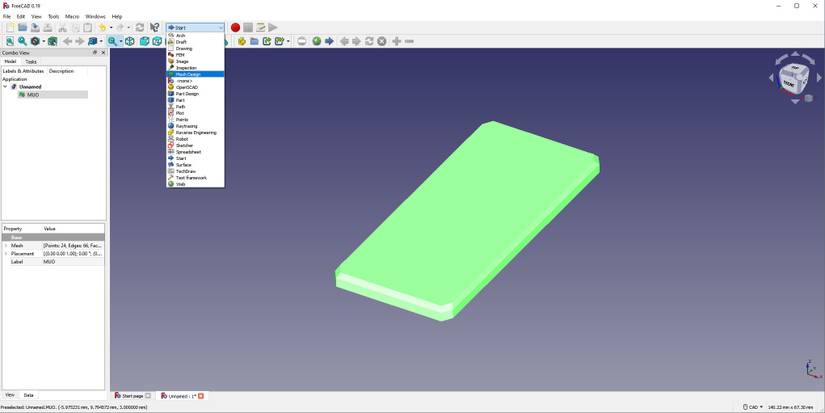This screenshot has width=825, height=413.
Task: Open the Tools menu
Action: (54, 17)
